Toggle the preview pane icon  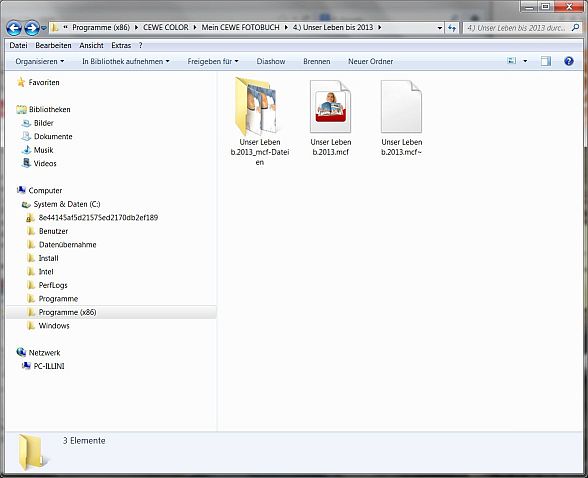click(546, 61)
